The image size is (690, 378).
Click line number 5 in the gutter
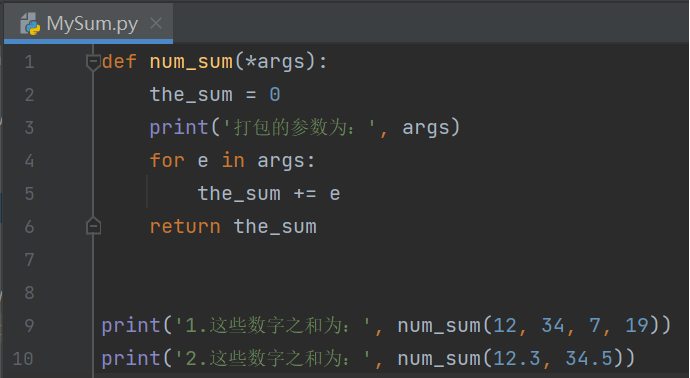pyautogui.click(x=29, y=194)
